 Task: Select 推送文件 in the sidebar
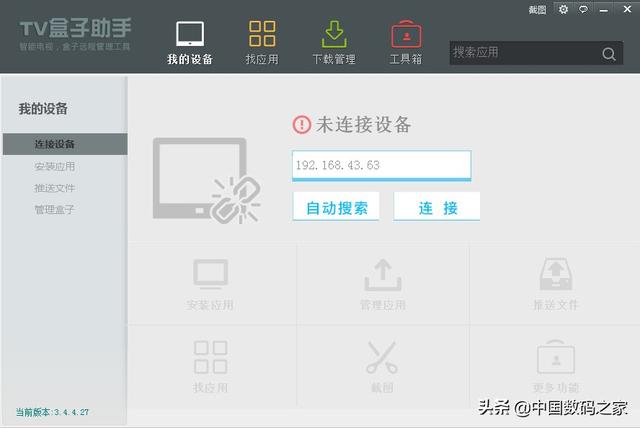pos(54,188)
